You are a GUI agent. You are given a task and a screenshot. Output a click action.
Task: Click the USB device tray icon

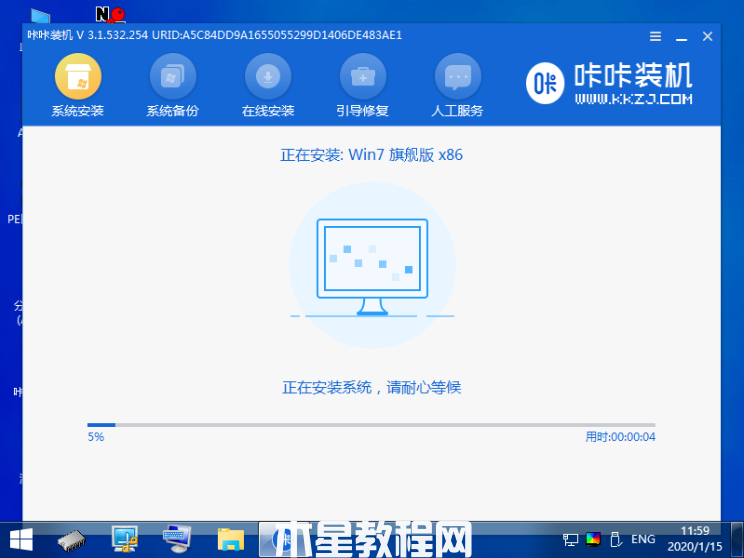tap(615, 539)
